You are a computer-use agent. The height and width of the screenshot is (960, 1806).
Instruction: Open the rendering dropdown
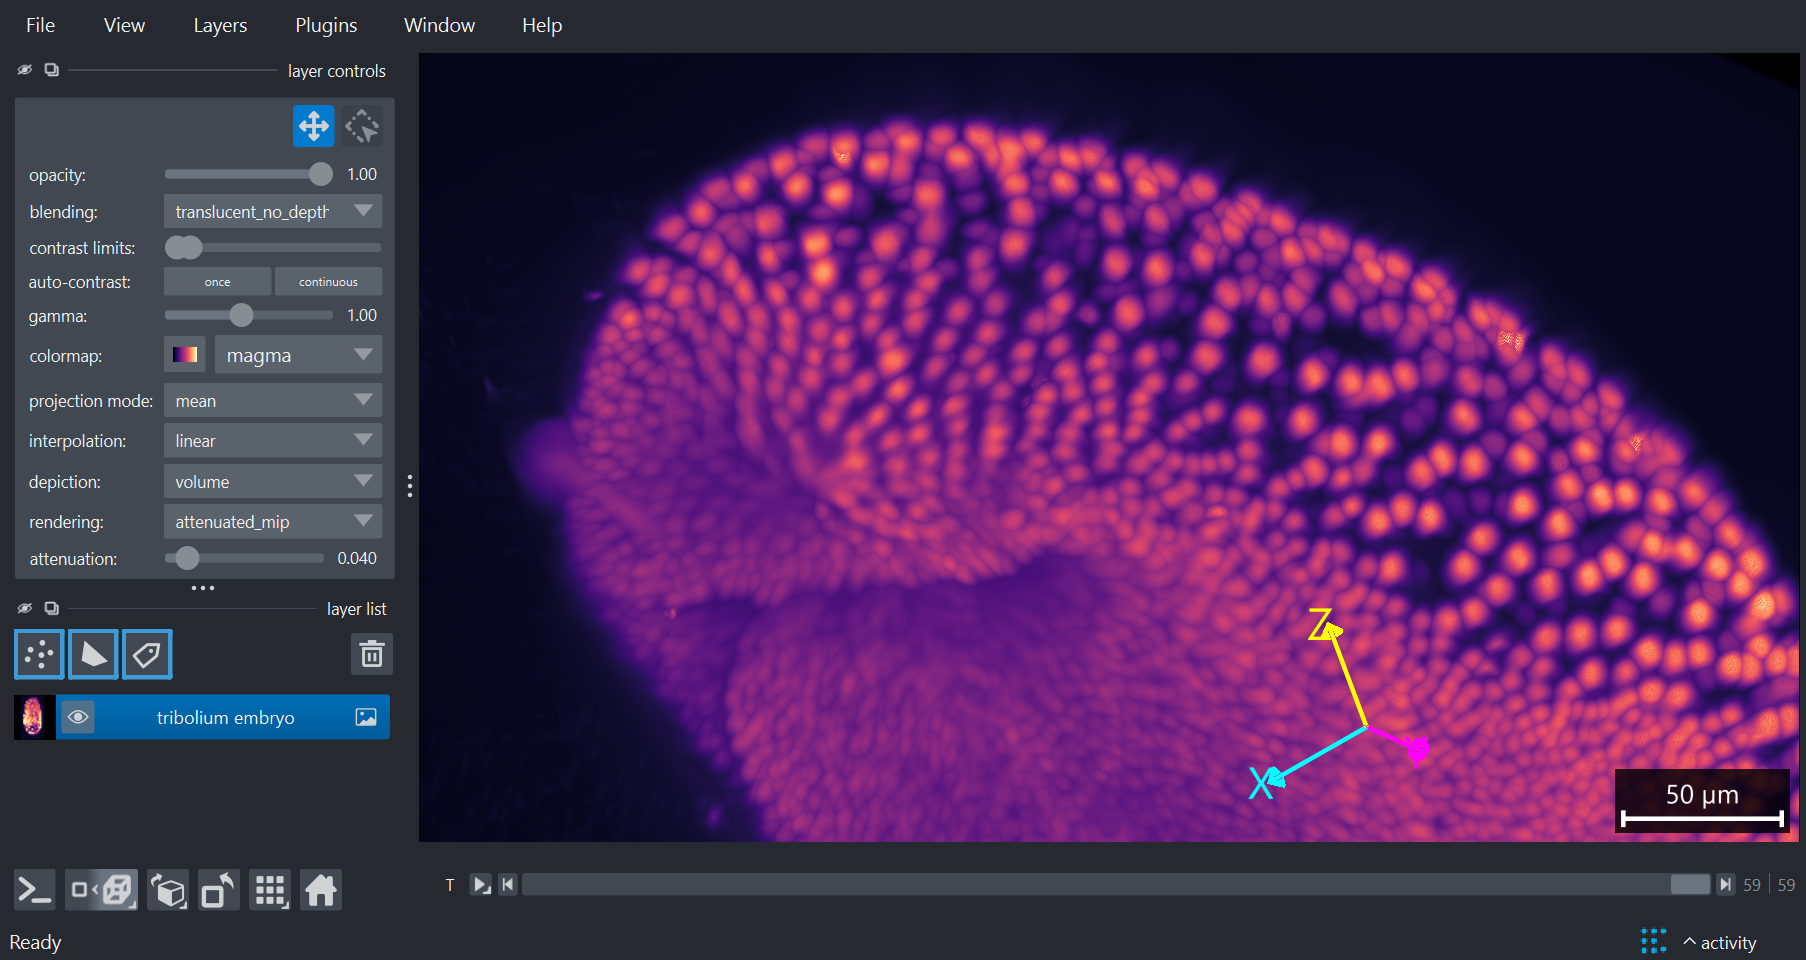point(273,522)
